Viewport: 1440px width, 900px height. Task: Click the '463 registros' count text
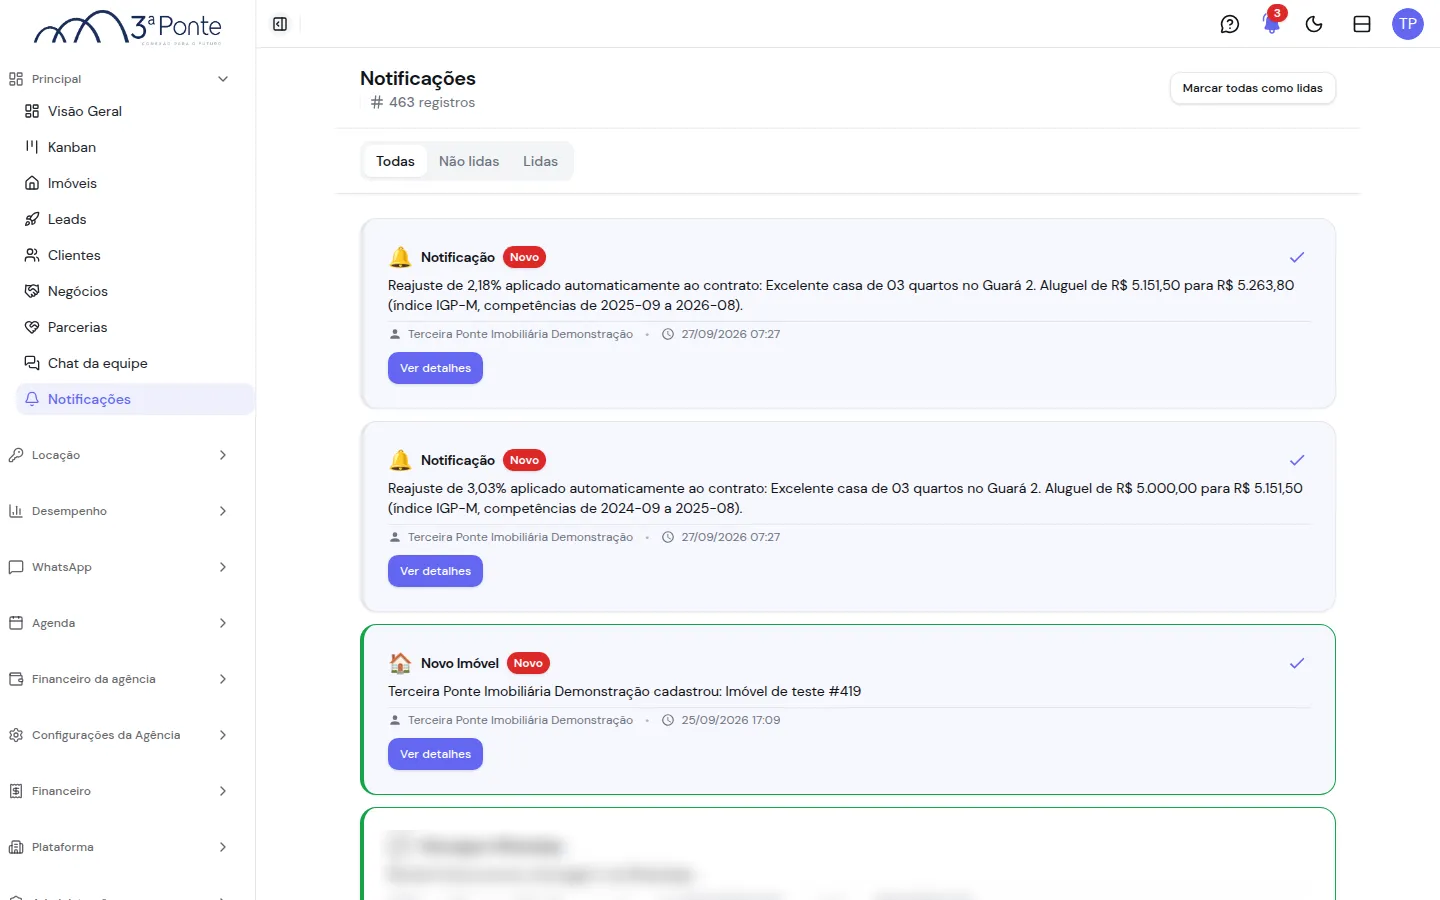[x=432, y=102]
